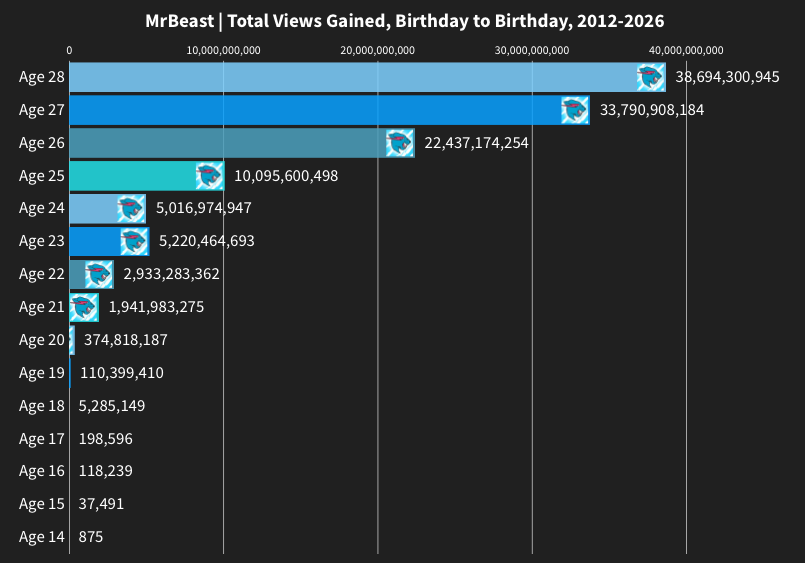The image size is (805, 563).
Task: Click the Age 20 row label
Action: (x=42, y=340)
